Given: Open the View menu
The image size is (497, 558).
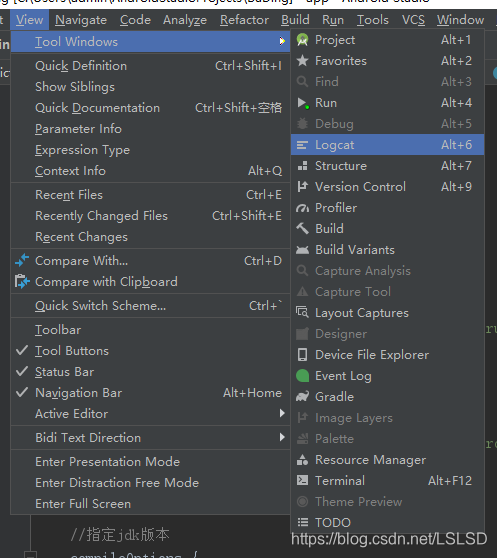Looking at the screenshot, I should click(30, 20).
